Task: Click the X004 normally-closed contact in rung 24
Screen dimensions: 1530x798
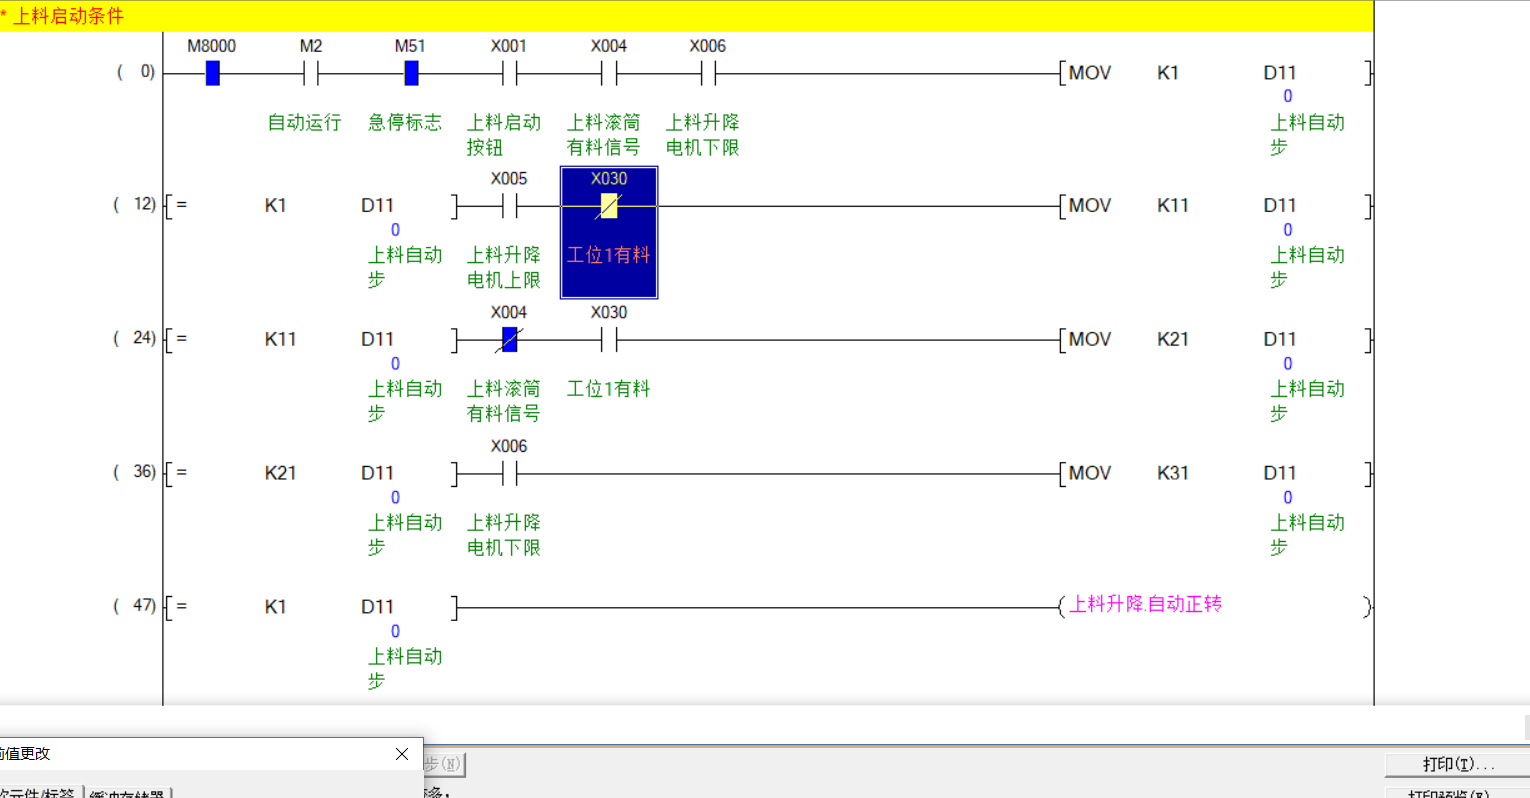Action: pyautogui.click(x=509, y=340)
